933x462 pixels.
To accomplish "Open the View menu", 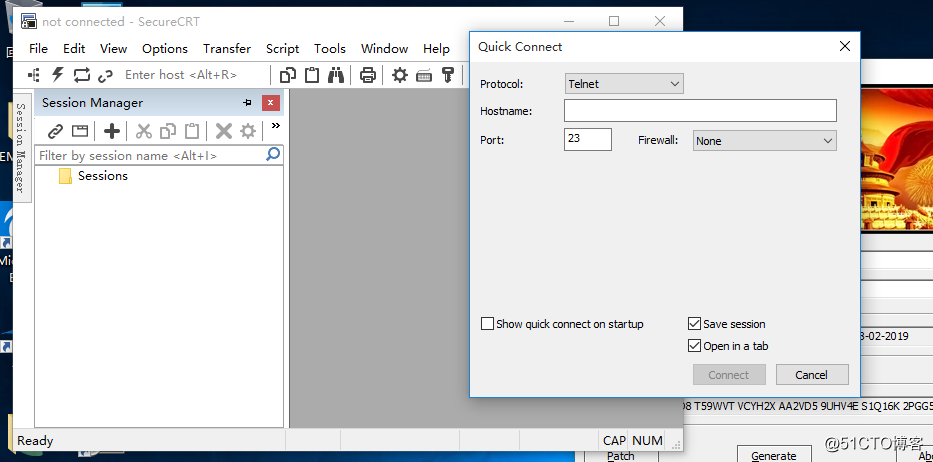I will (113, 49).
